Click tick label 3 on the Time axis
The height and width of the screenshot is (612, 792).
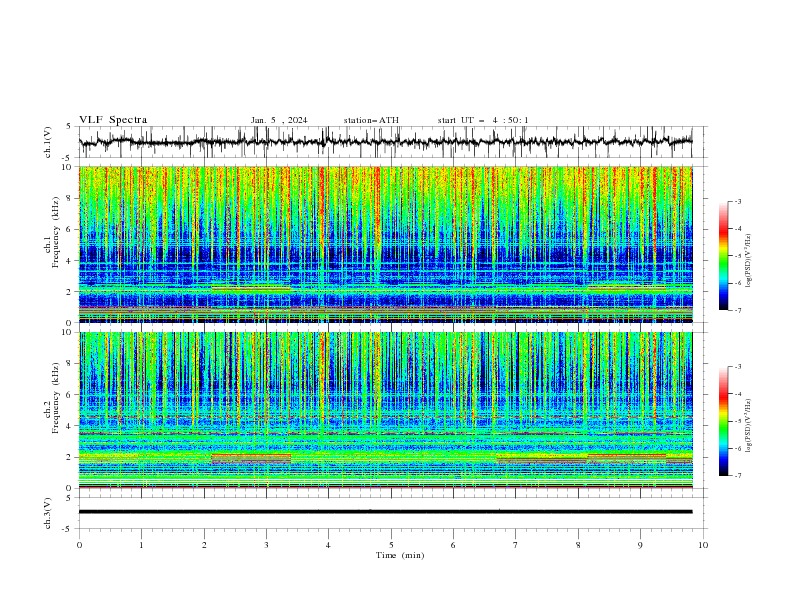click(x=266, y=545)
